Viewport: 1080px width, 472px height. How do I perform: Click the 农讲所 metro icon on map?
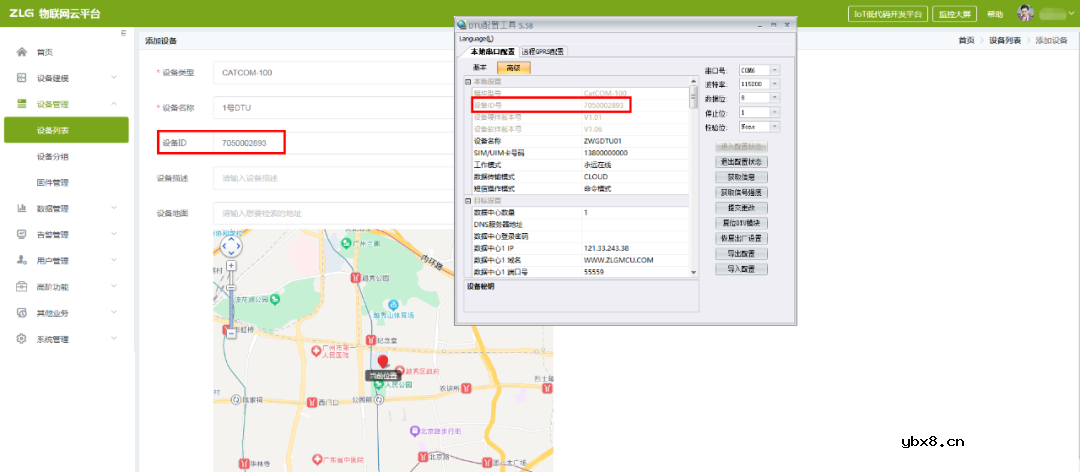click(468, 389)
